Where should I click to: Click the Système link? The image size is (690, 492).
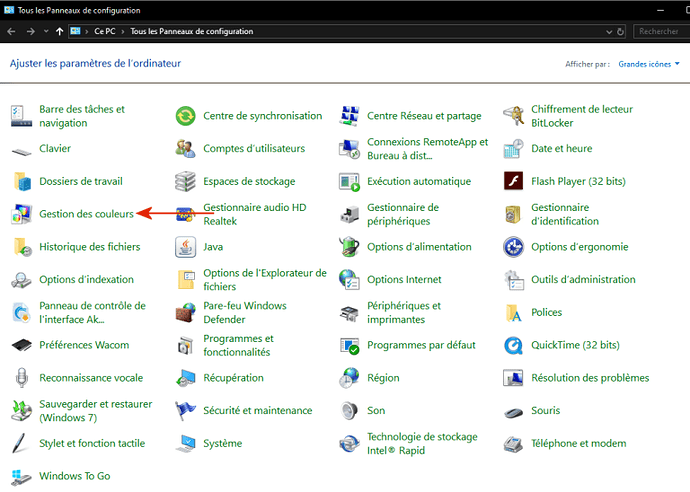point(222,443)
